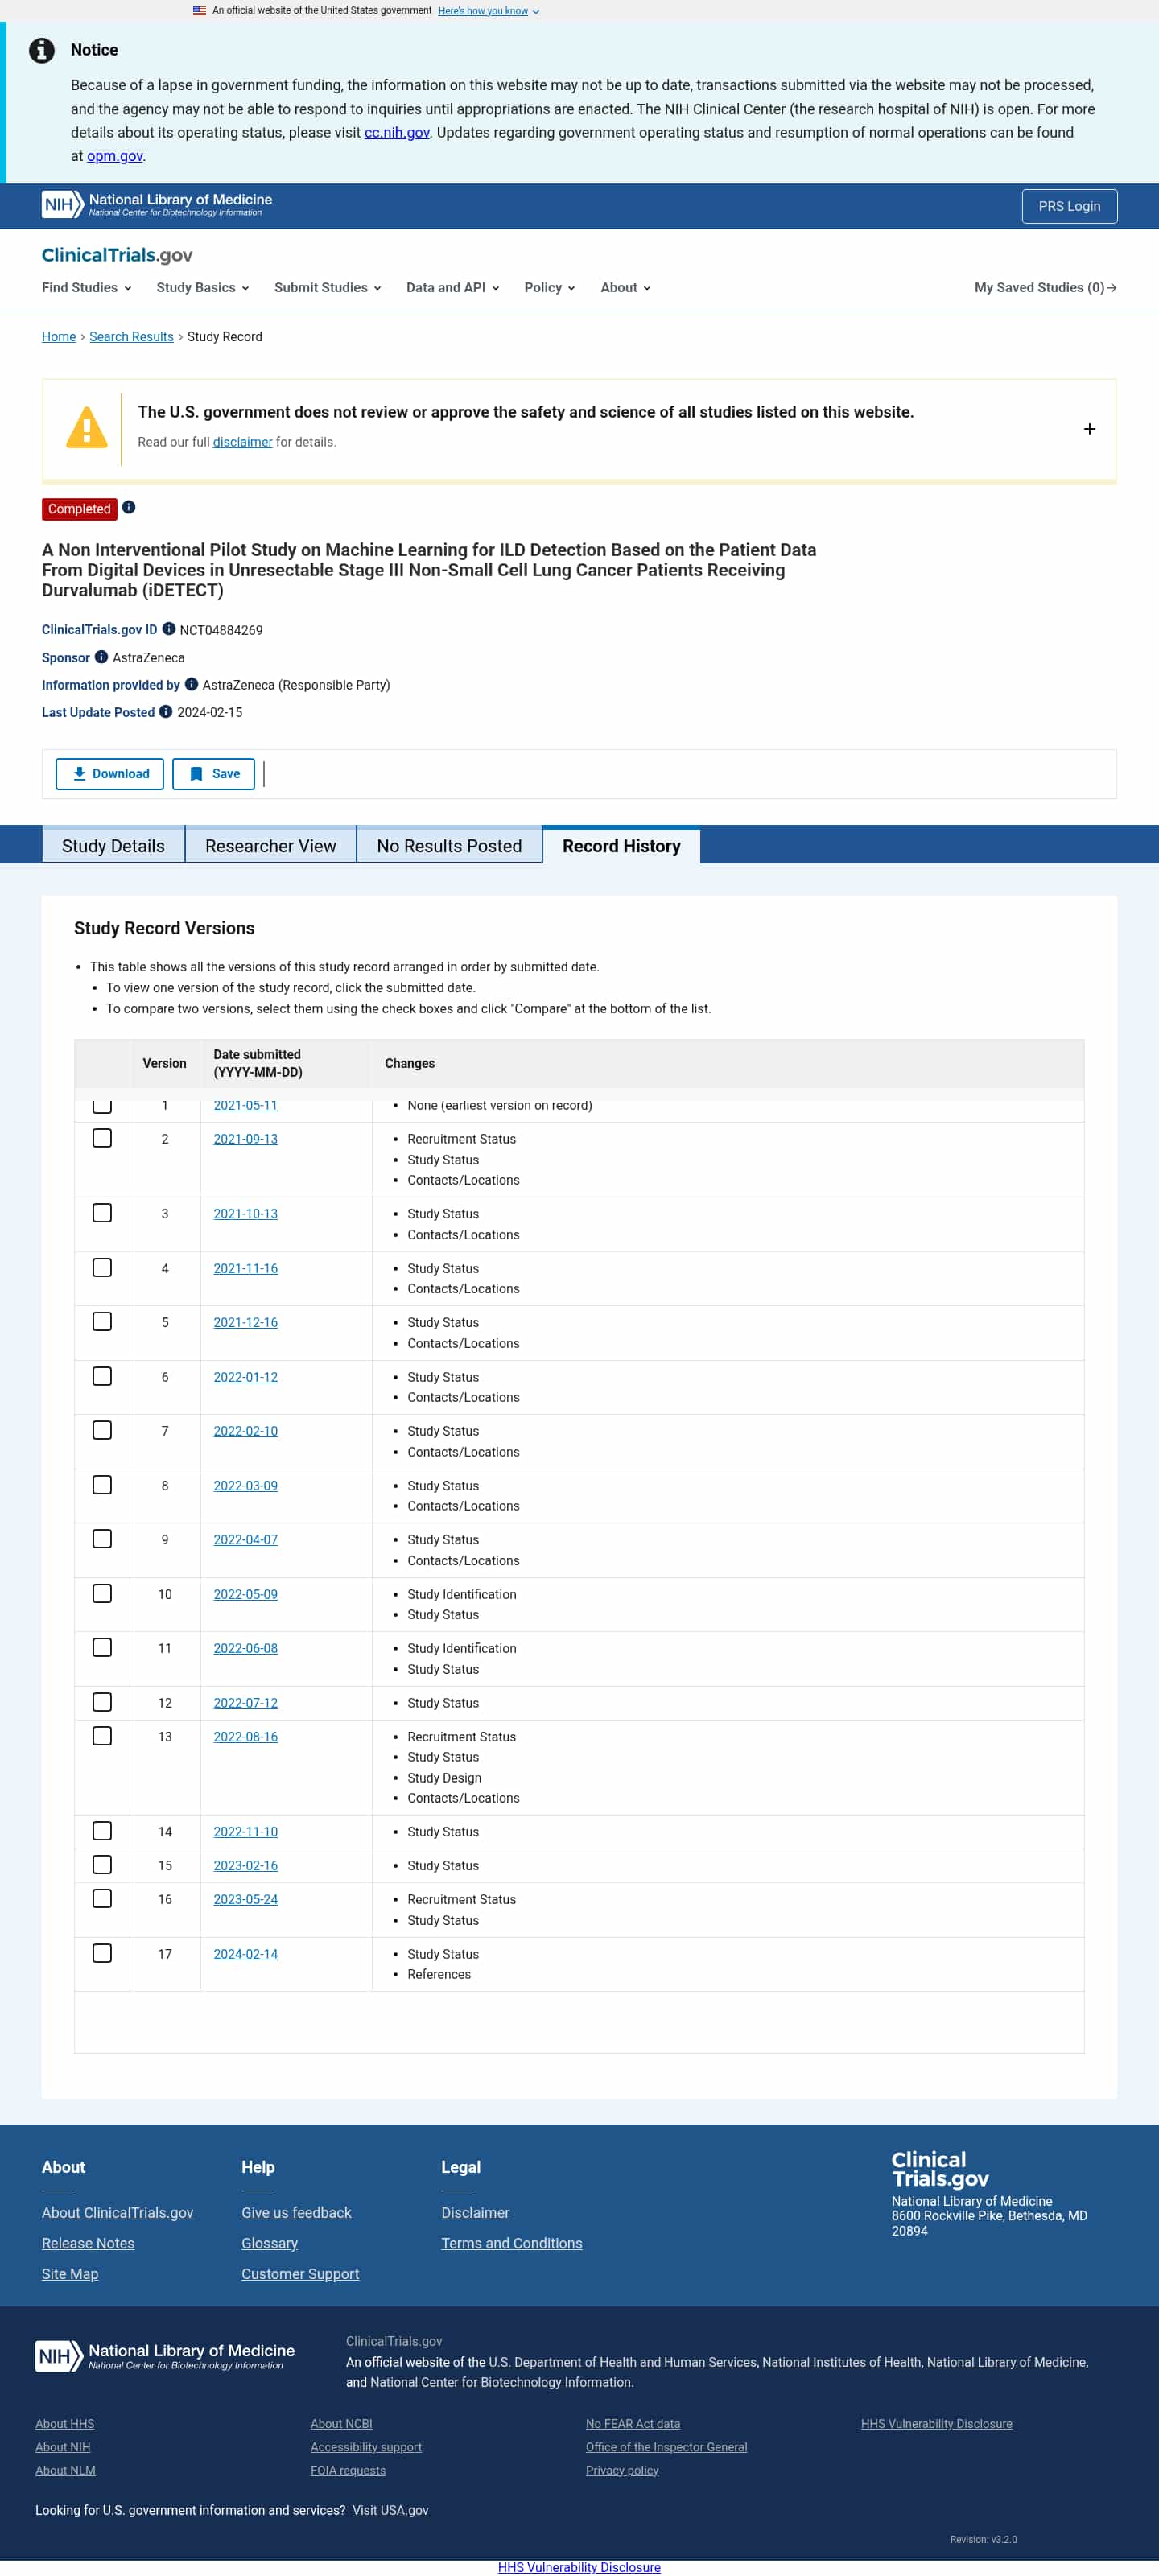Open version submitted 2022-01-12
The height and width of the screenshot is (2576, 1159).
245,1377
